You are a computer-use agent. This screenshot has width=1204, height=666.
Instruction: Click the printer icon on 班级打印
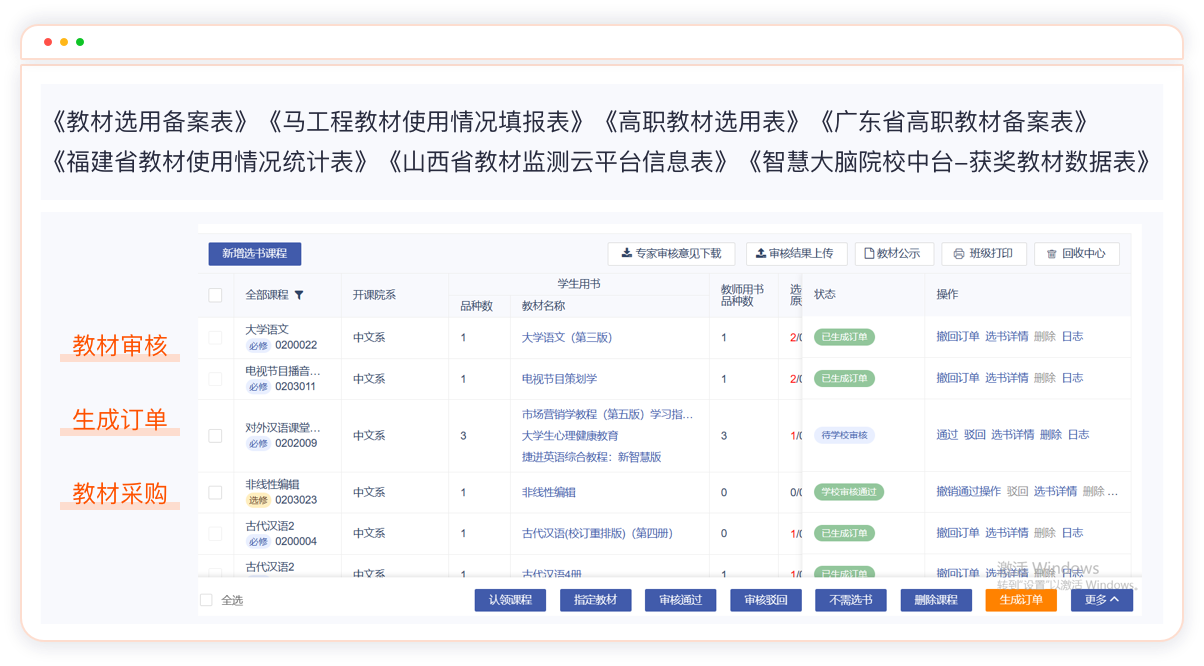pyautogui.click(x=958, y=254)
